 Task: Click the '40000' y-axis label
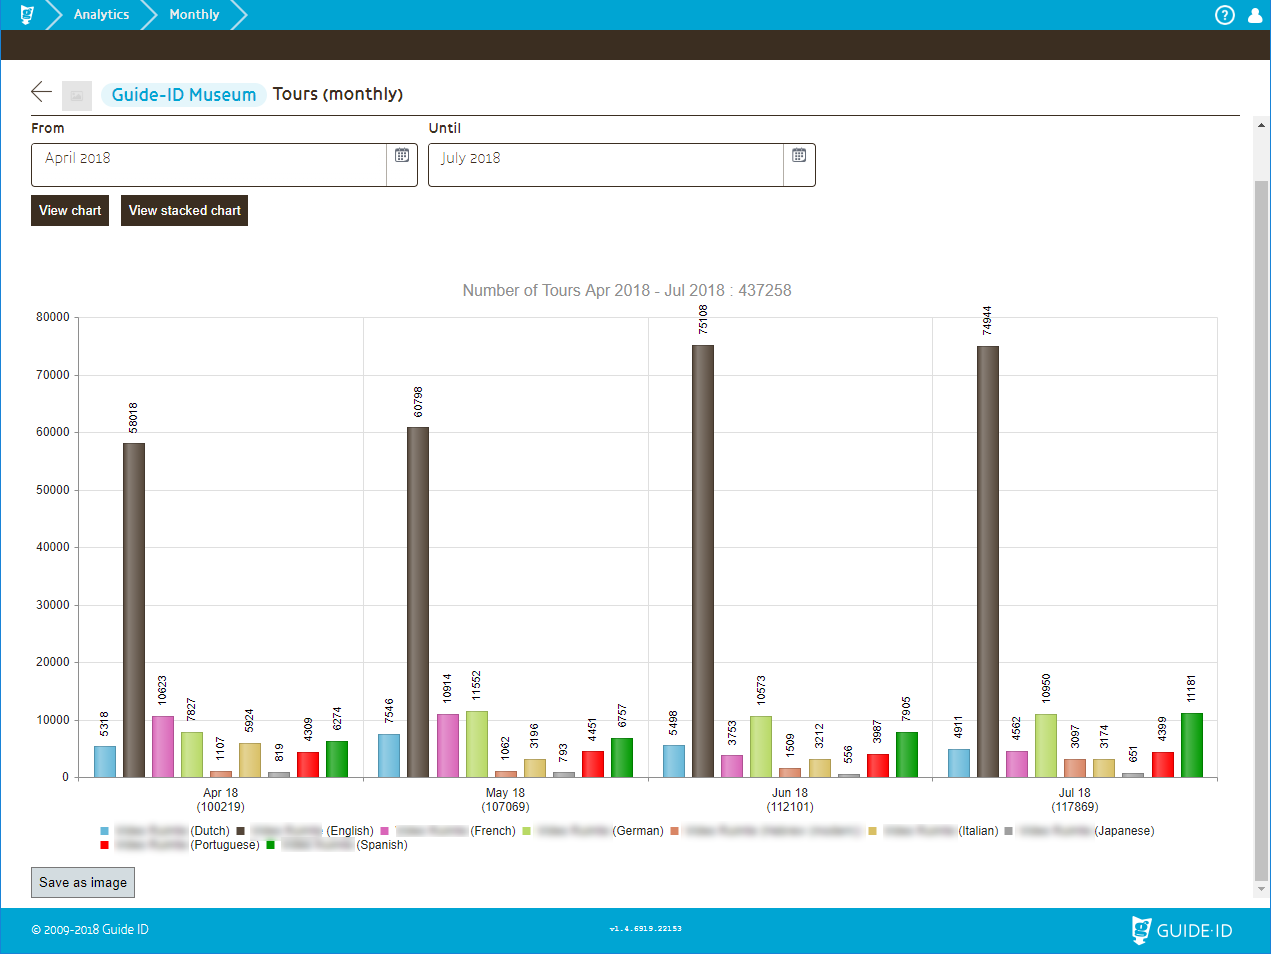(x=53, y=547)
